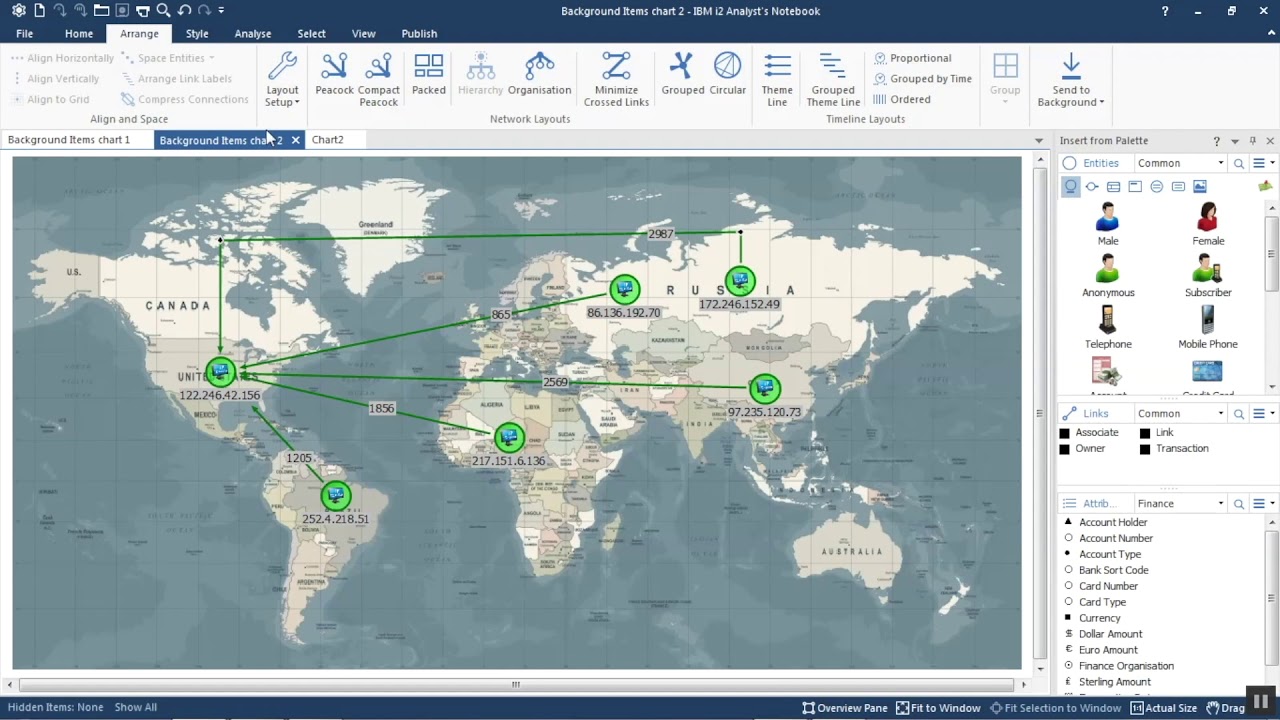Choose the Subscriber entity from the palette

point(1208,276)
